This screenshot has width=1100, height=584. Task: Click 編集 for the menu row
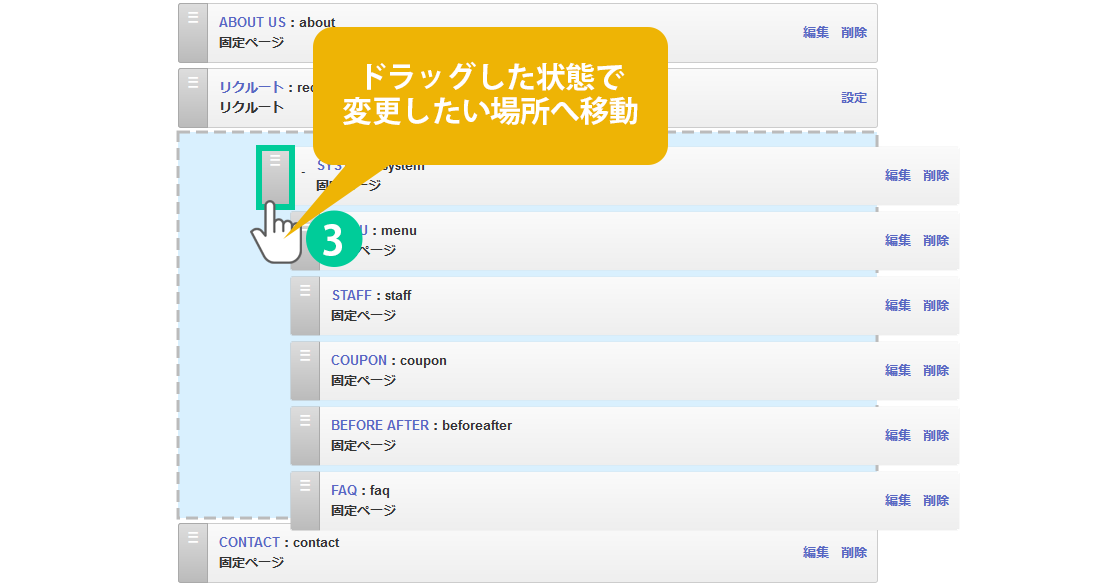tap(898, 240)
